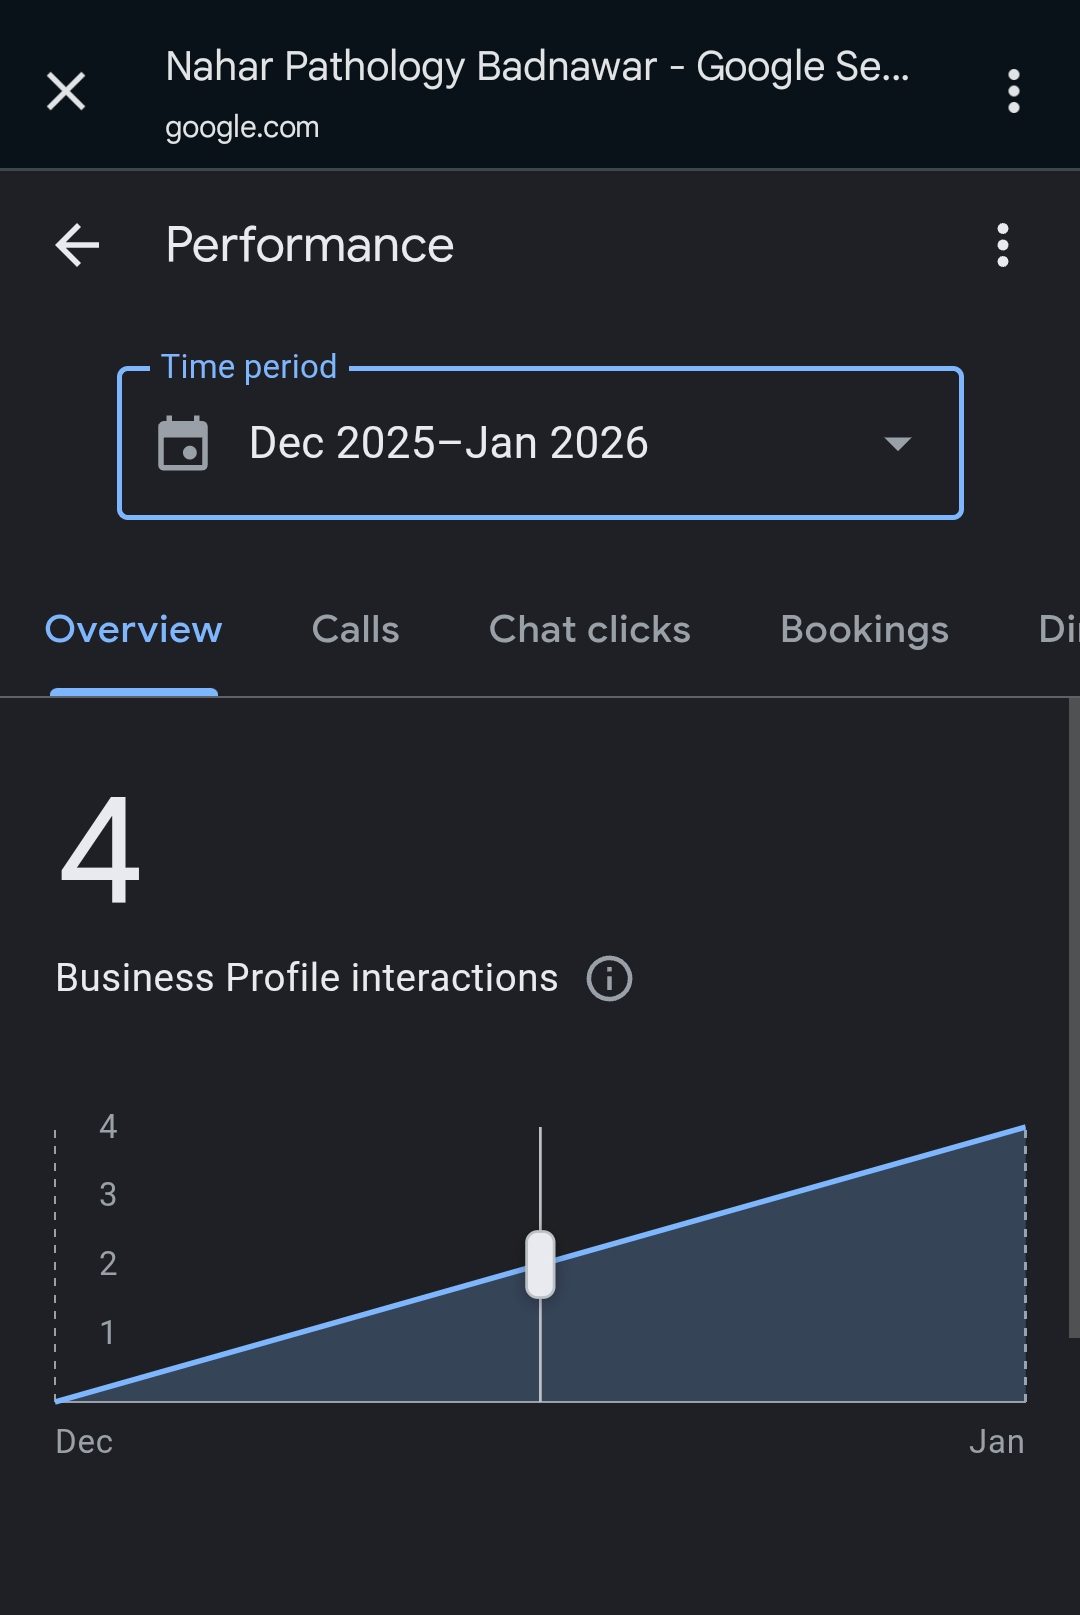Expand the Time period dropdown arrow
The width and height of the screenshot is (1080, 1615).
click(x=897, y=443)
